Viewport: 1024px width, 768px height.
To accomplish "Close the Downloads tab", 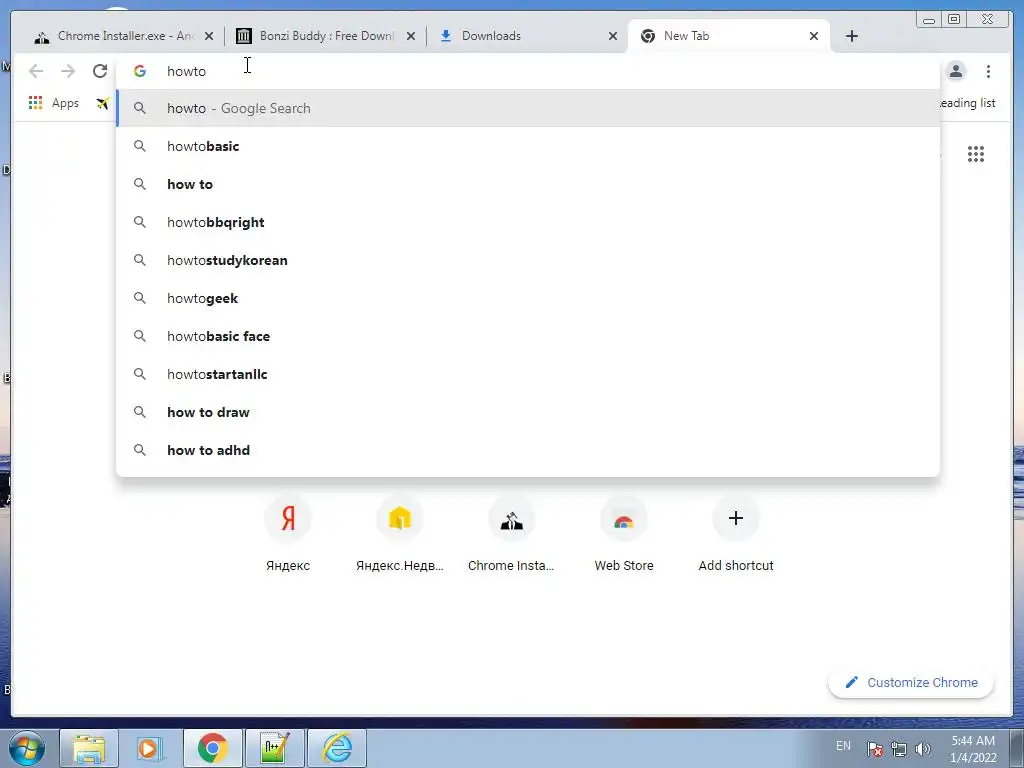I will tap(613, 36).
